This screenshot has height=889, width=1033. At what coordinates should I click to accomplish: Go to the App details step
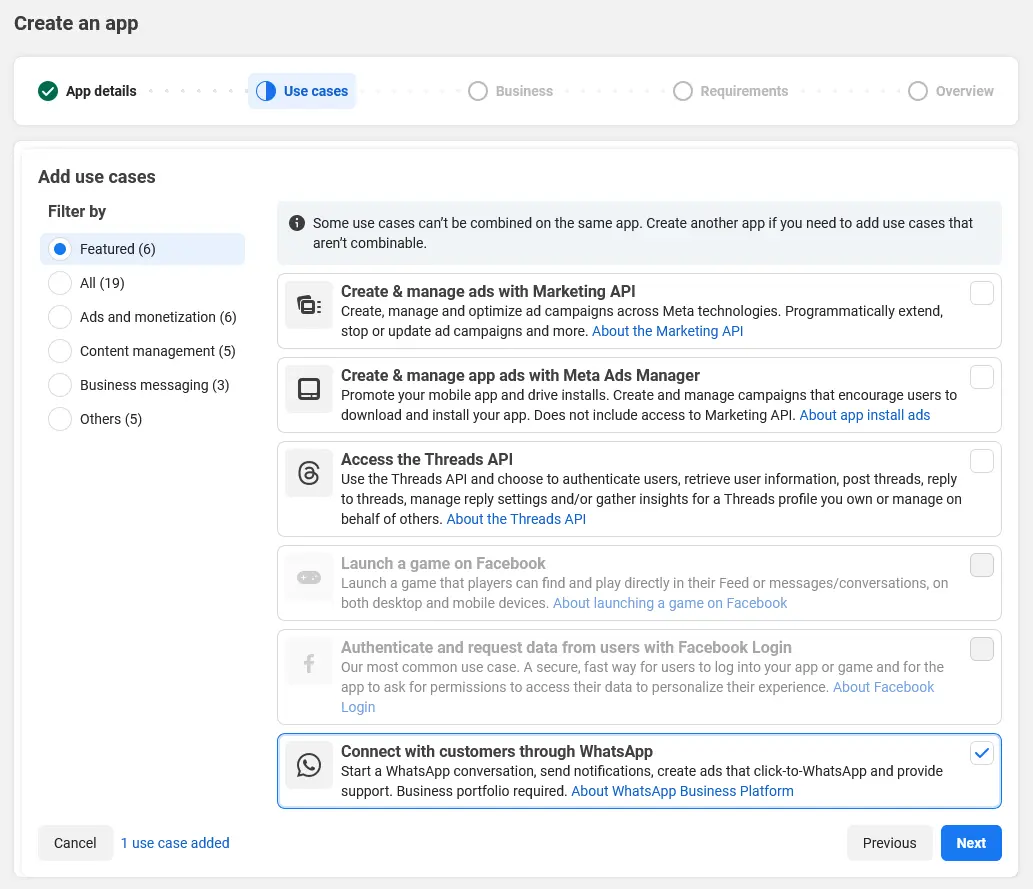tap(88, 91)
